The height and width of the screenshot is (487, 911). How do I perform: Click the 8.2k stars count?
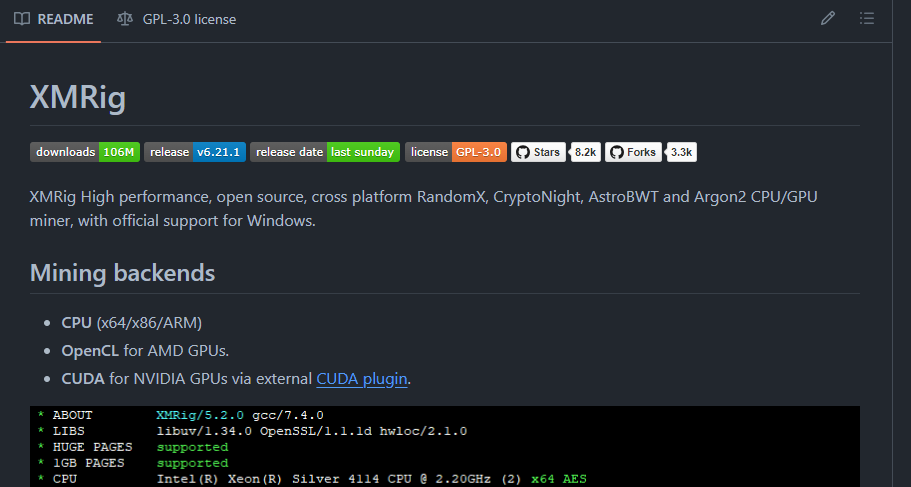586,152
